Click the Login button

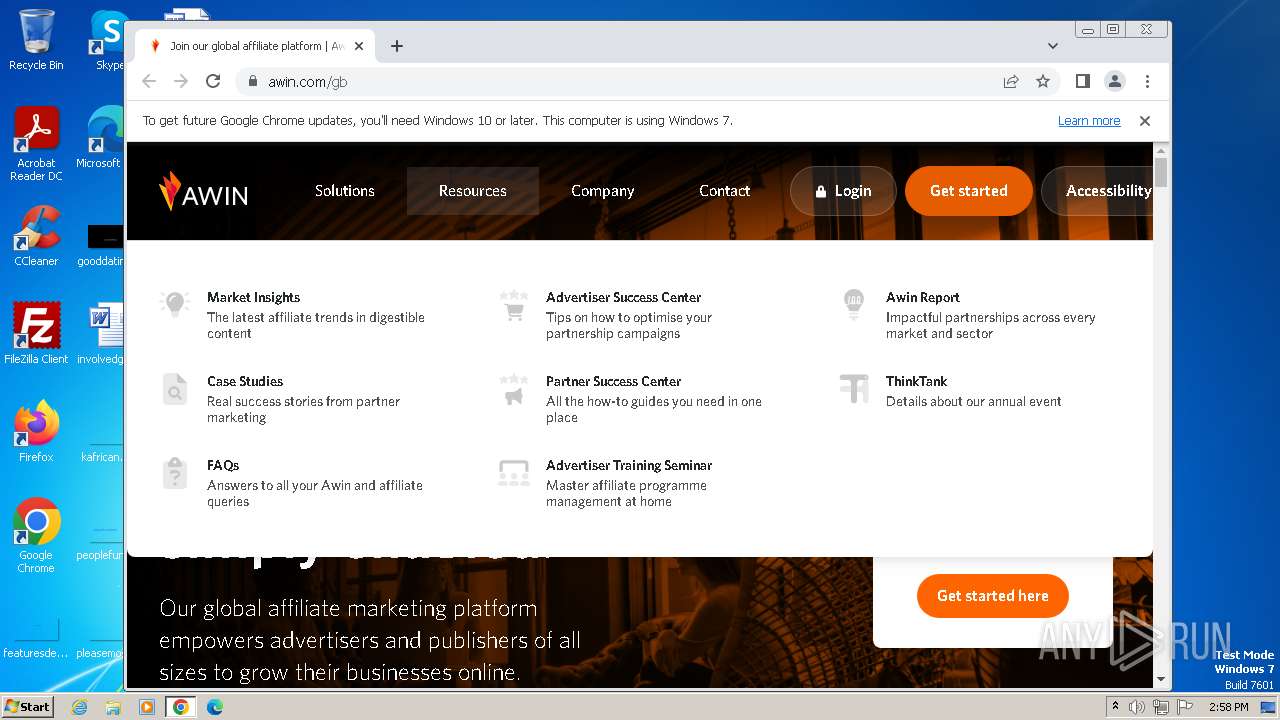click(843, 191)
